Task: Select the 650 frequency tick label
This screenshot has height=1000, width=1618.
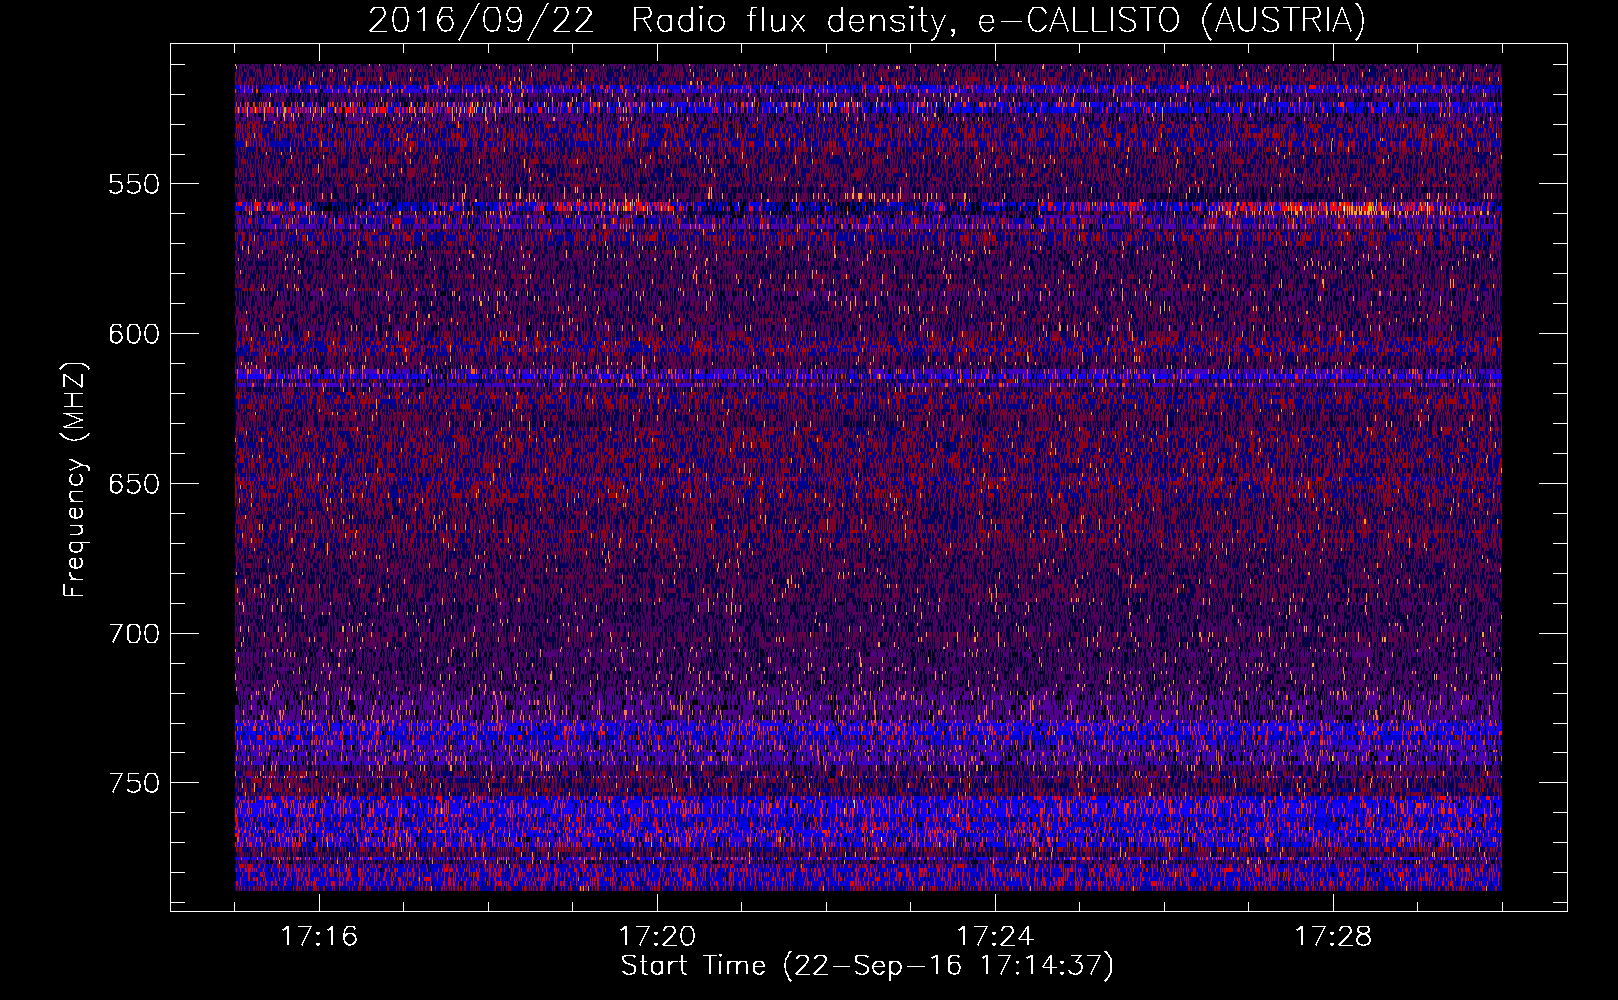Action: [133, 484]
